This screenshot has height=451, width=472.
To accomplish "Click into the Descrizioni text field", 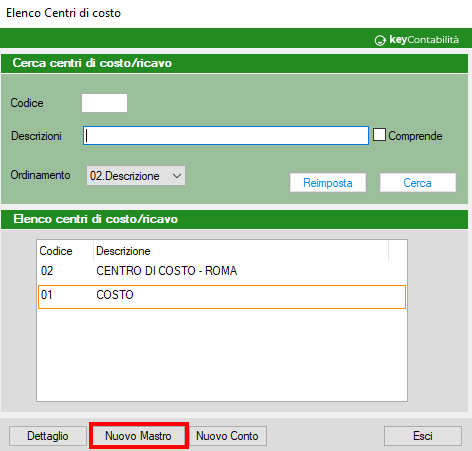I will (226, 135).
